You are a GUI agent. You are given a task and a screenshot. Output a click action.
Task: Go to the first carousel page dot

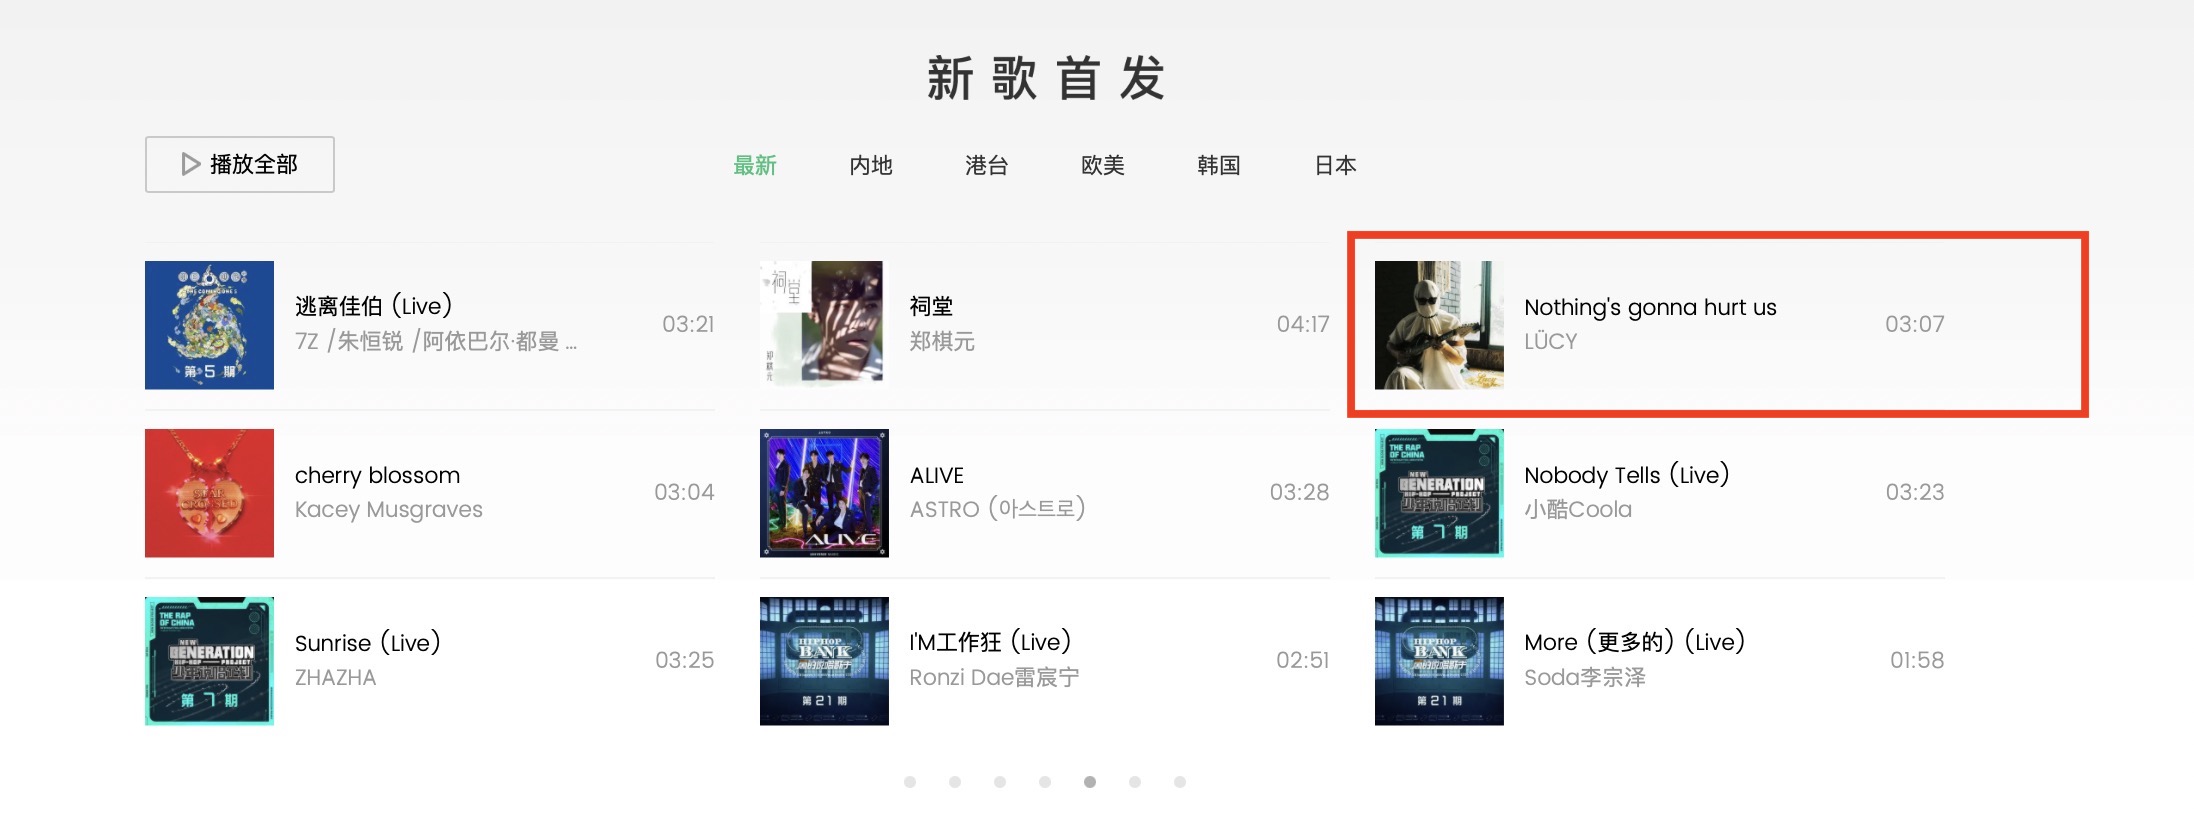point(910,782)
